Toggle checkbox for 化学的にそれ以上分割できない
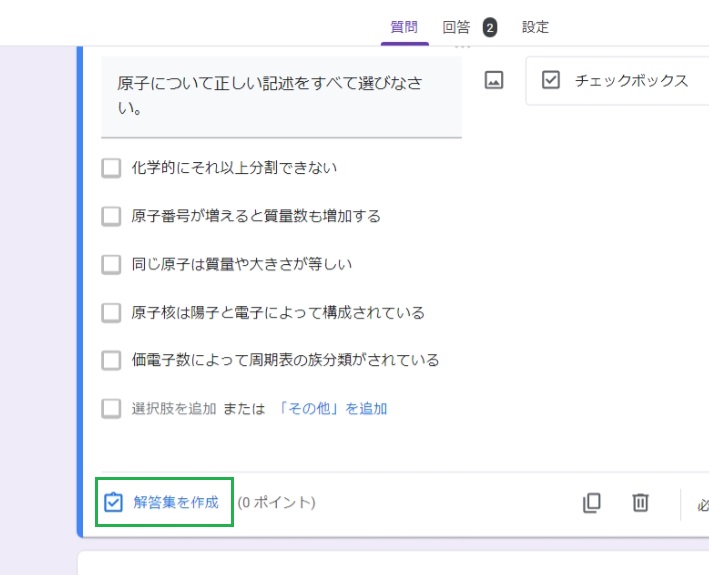The height and width of the screenshot is (575, 709). coord(111,168)
